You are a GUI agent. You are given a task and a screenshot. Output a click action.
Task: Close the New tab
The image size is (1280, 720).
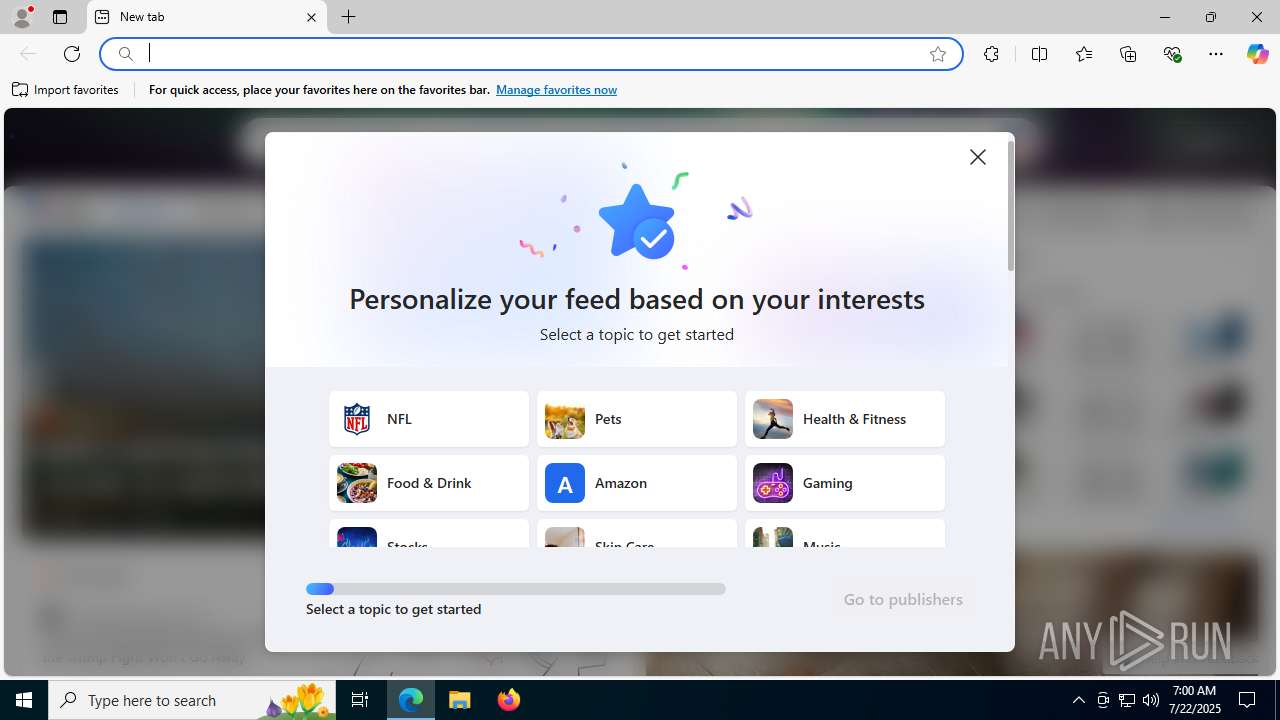(x=311, y=17)
